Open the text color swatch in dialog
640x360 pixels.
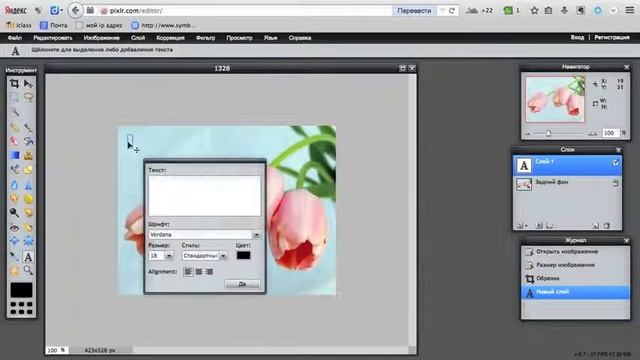243,256
